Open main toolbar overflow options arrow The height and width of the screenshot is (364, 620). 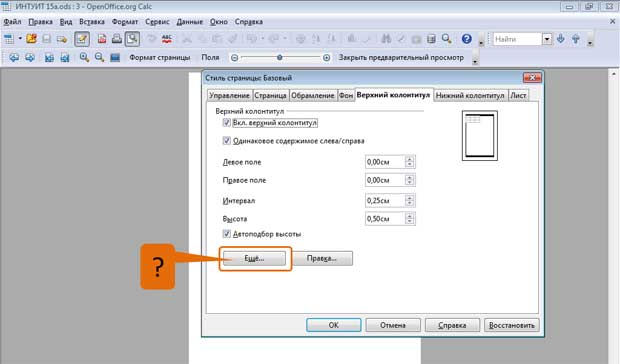[481, 42]
